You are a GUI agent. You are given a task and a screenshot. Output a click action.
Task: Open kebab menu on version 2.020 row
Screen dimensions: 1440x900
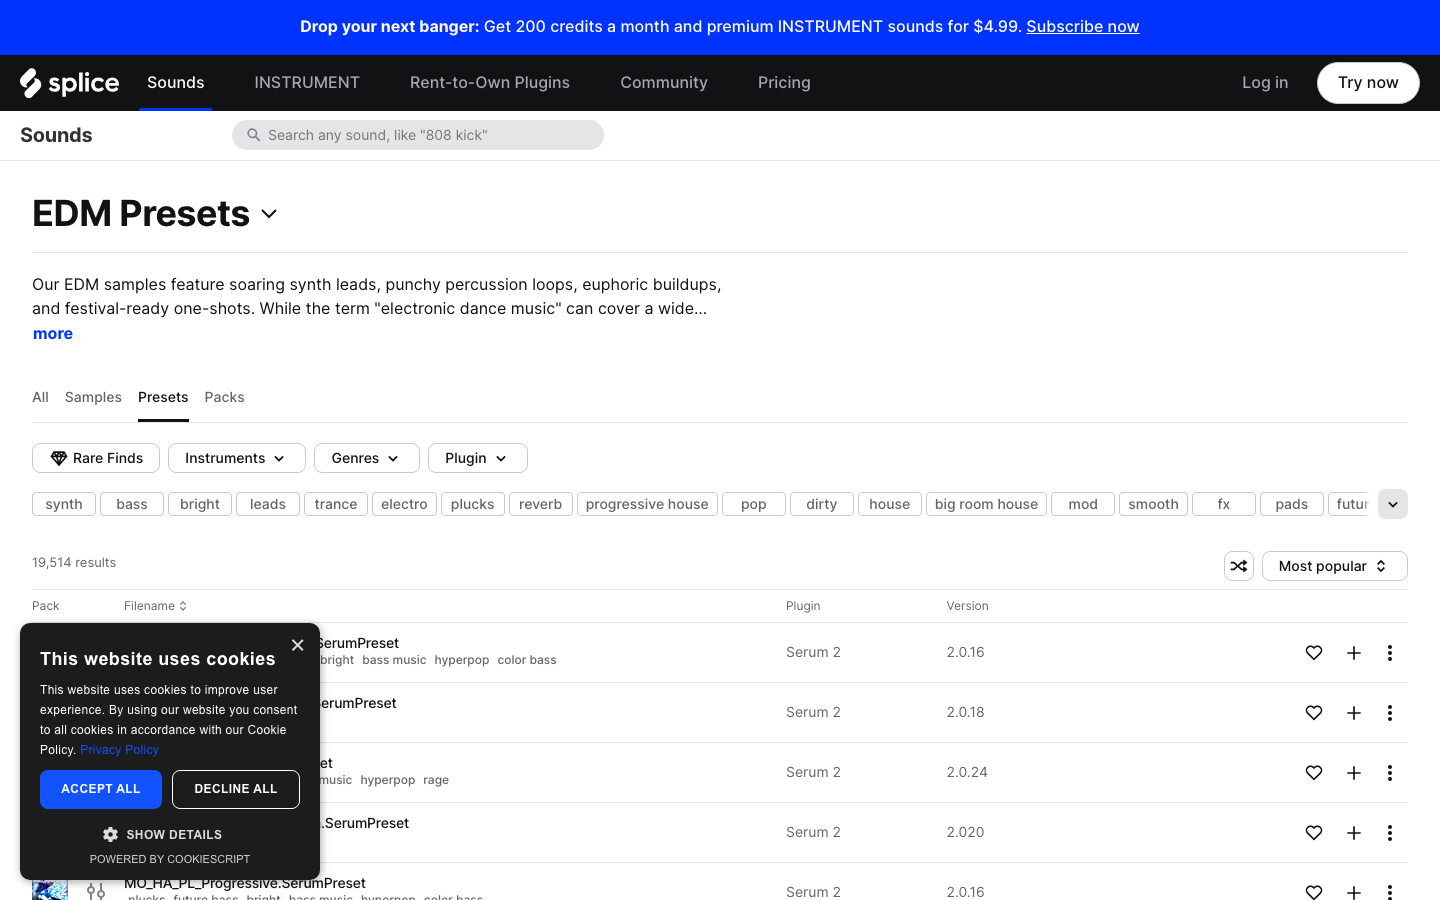point(1390,833)
